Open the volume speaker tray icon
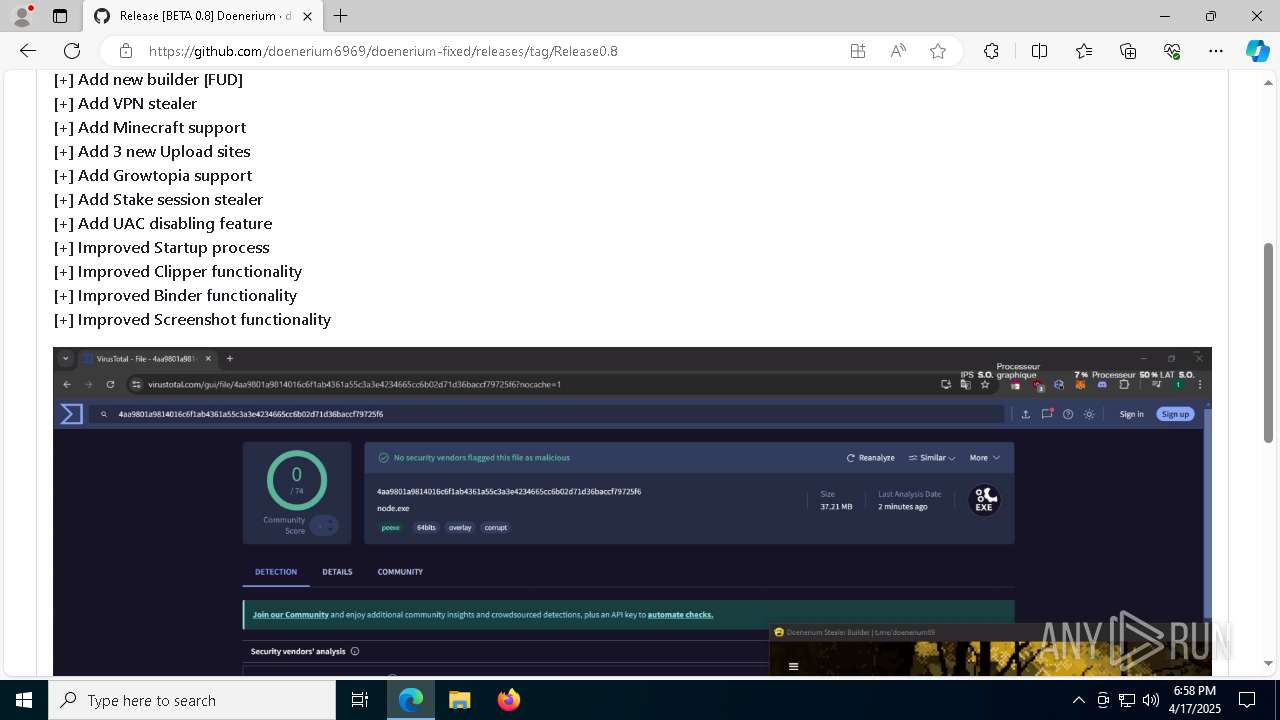This screenshot has width=1280, height=720. point(1151,700)
